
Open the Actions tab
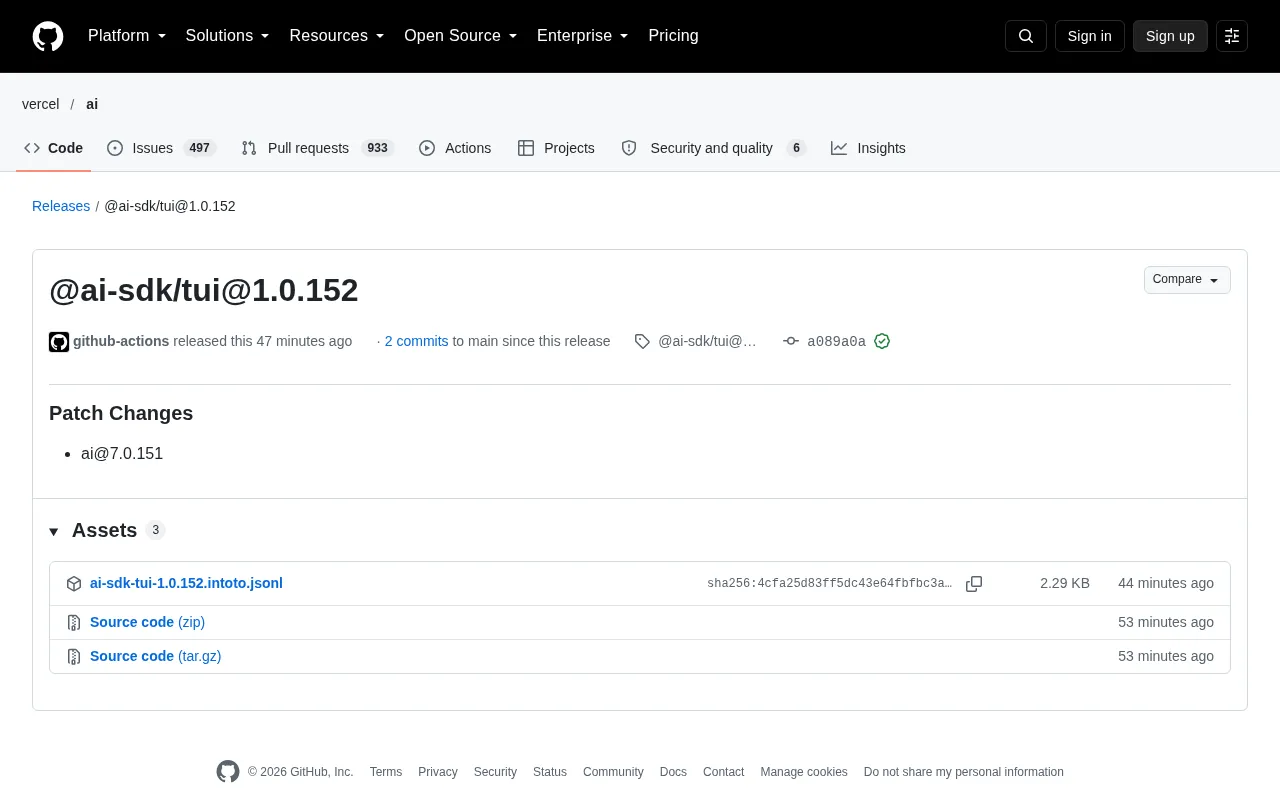(455, 148)
